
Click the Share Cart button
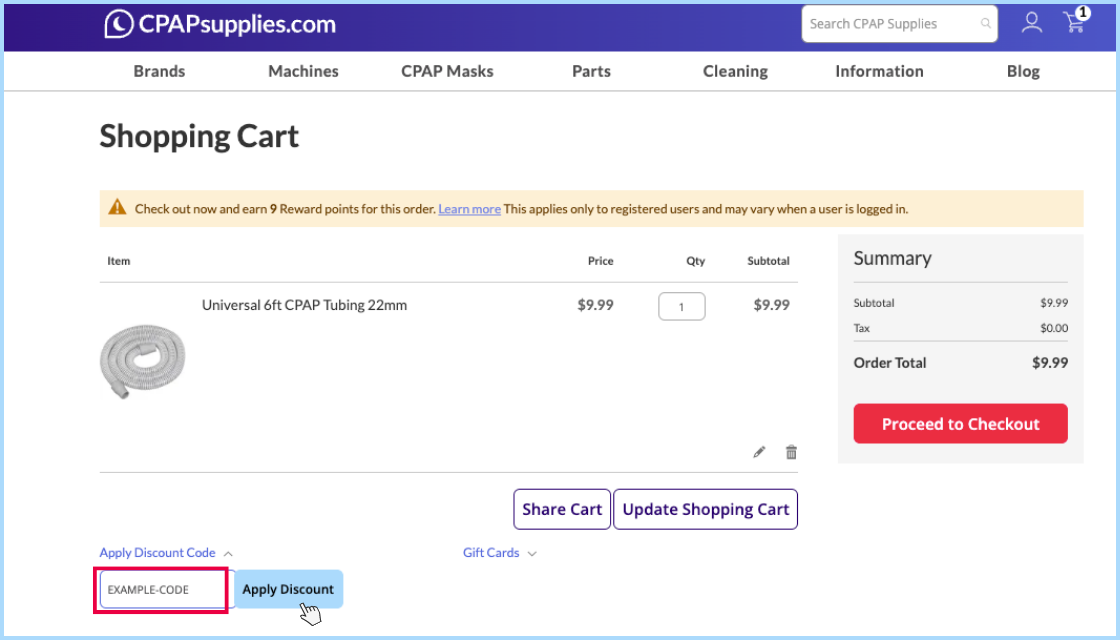561,509
